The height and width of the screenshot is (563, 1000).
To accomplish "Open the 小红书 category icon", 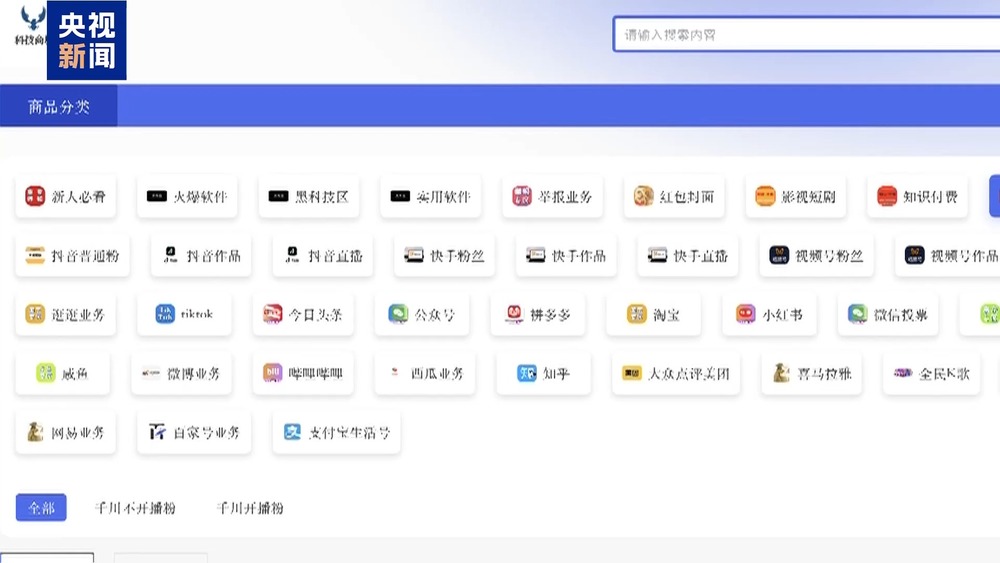I will 746,314.
